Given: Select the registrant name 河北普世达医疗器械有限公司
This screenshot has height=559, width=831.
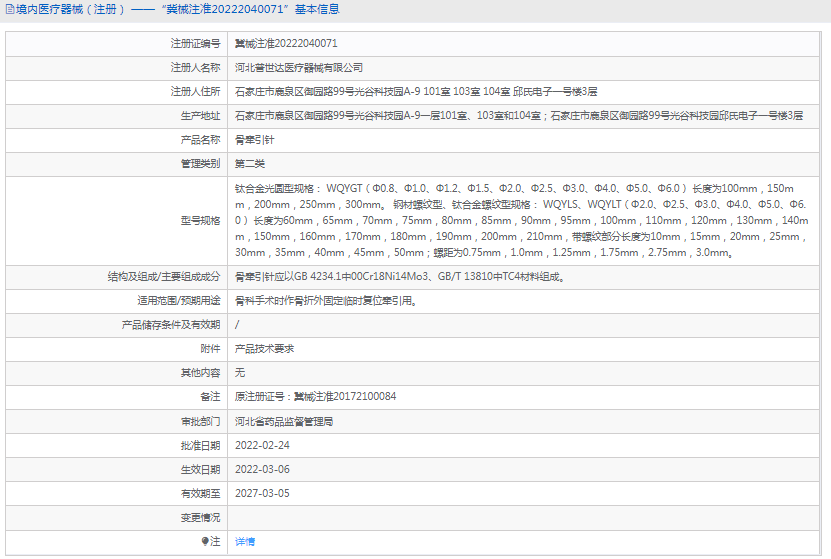Looking at the screenshot, I should coord(299,67).
